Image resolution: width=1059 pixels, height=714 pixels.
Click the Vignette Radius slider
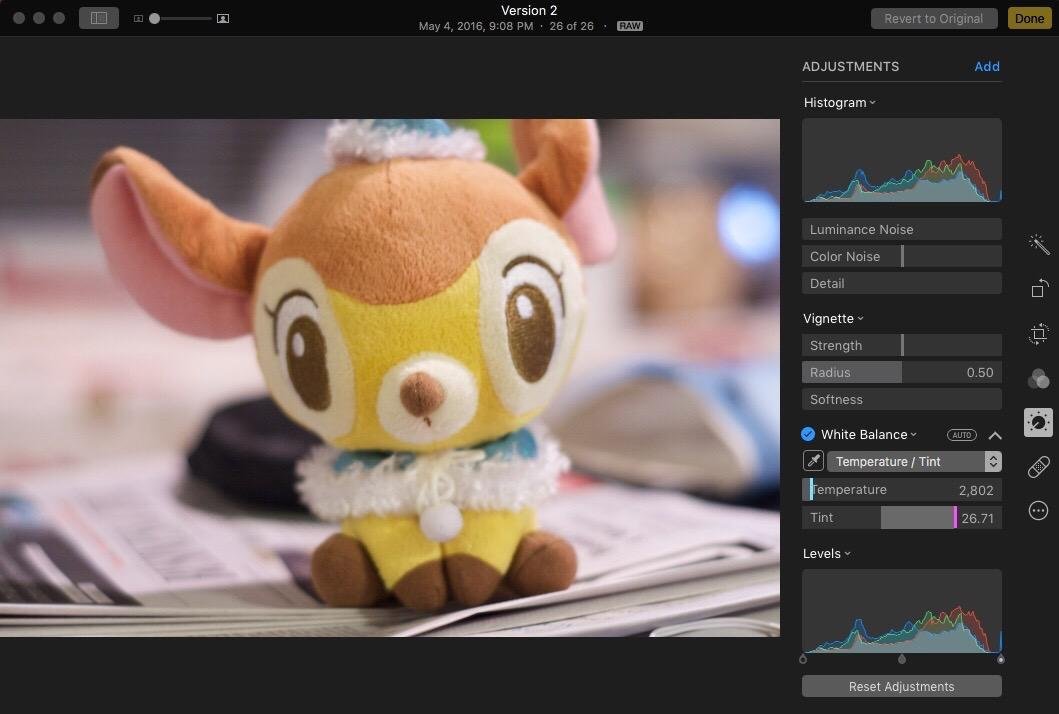(x=902, y=372)
